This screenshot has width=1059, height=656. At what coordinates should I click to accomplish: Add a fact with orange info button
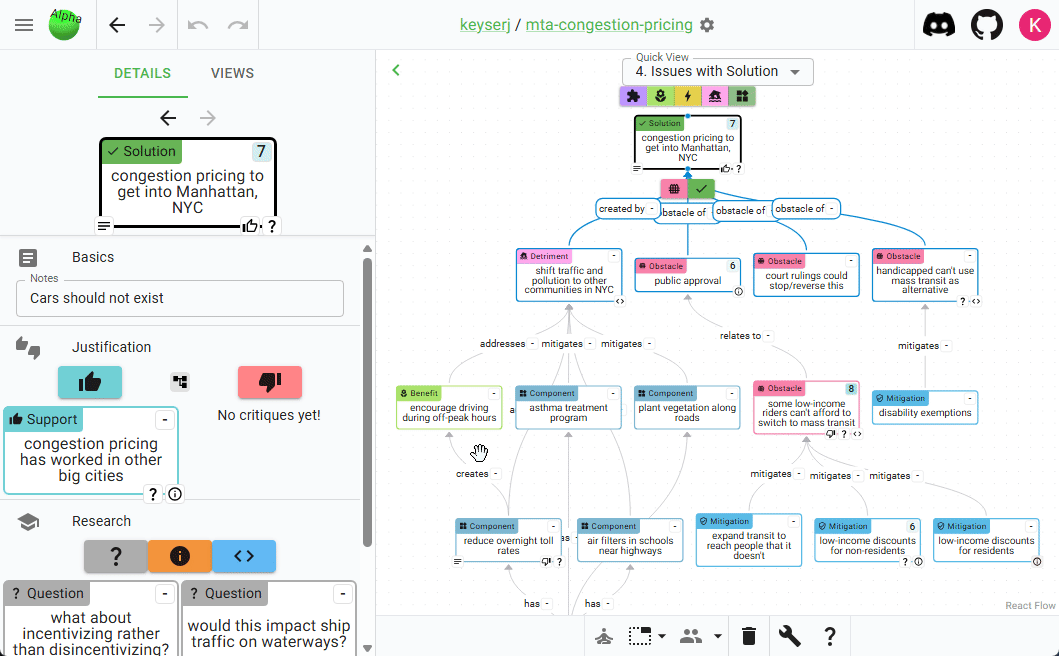(x=180, y=556)
